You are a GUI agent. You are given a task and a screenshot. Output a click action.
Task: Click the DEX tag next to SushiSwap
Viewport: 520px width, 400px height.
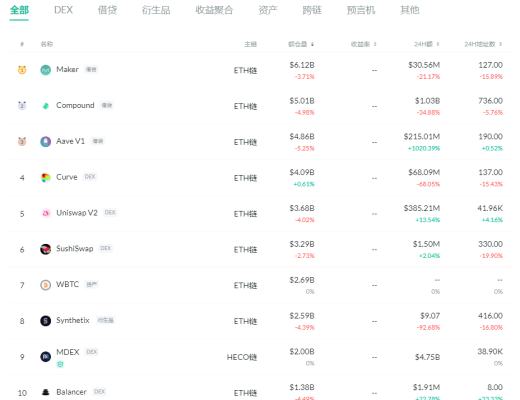pyautogui.click(x=106, y=248)
